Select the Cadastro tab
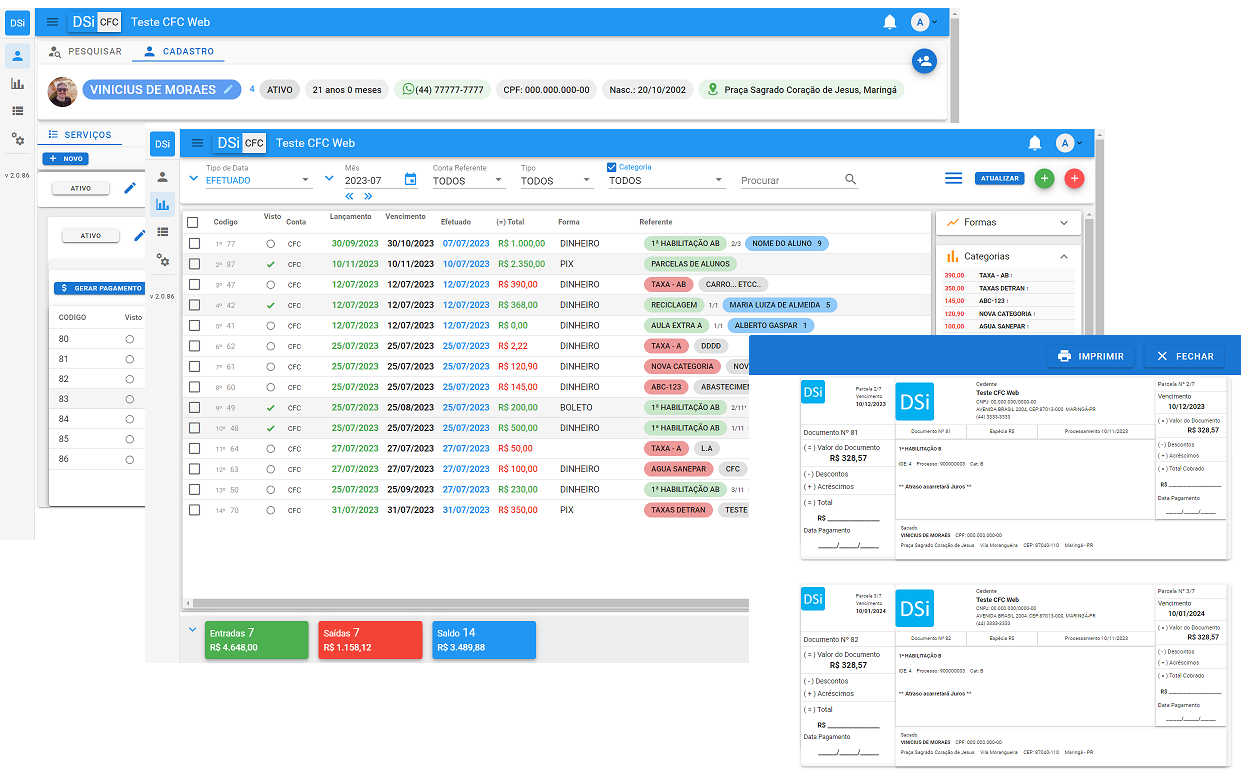Image resolution: width=1248 pixels, height=777 pixels. pyautogui.click(x=178, y=52)
